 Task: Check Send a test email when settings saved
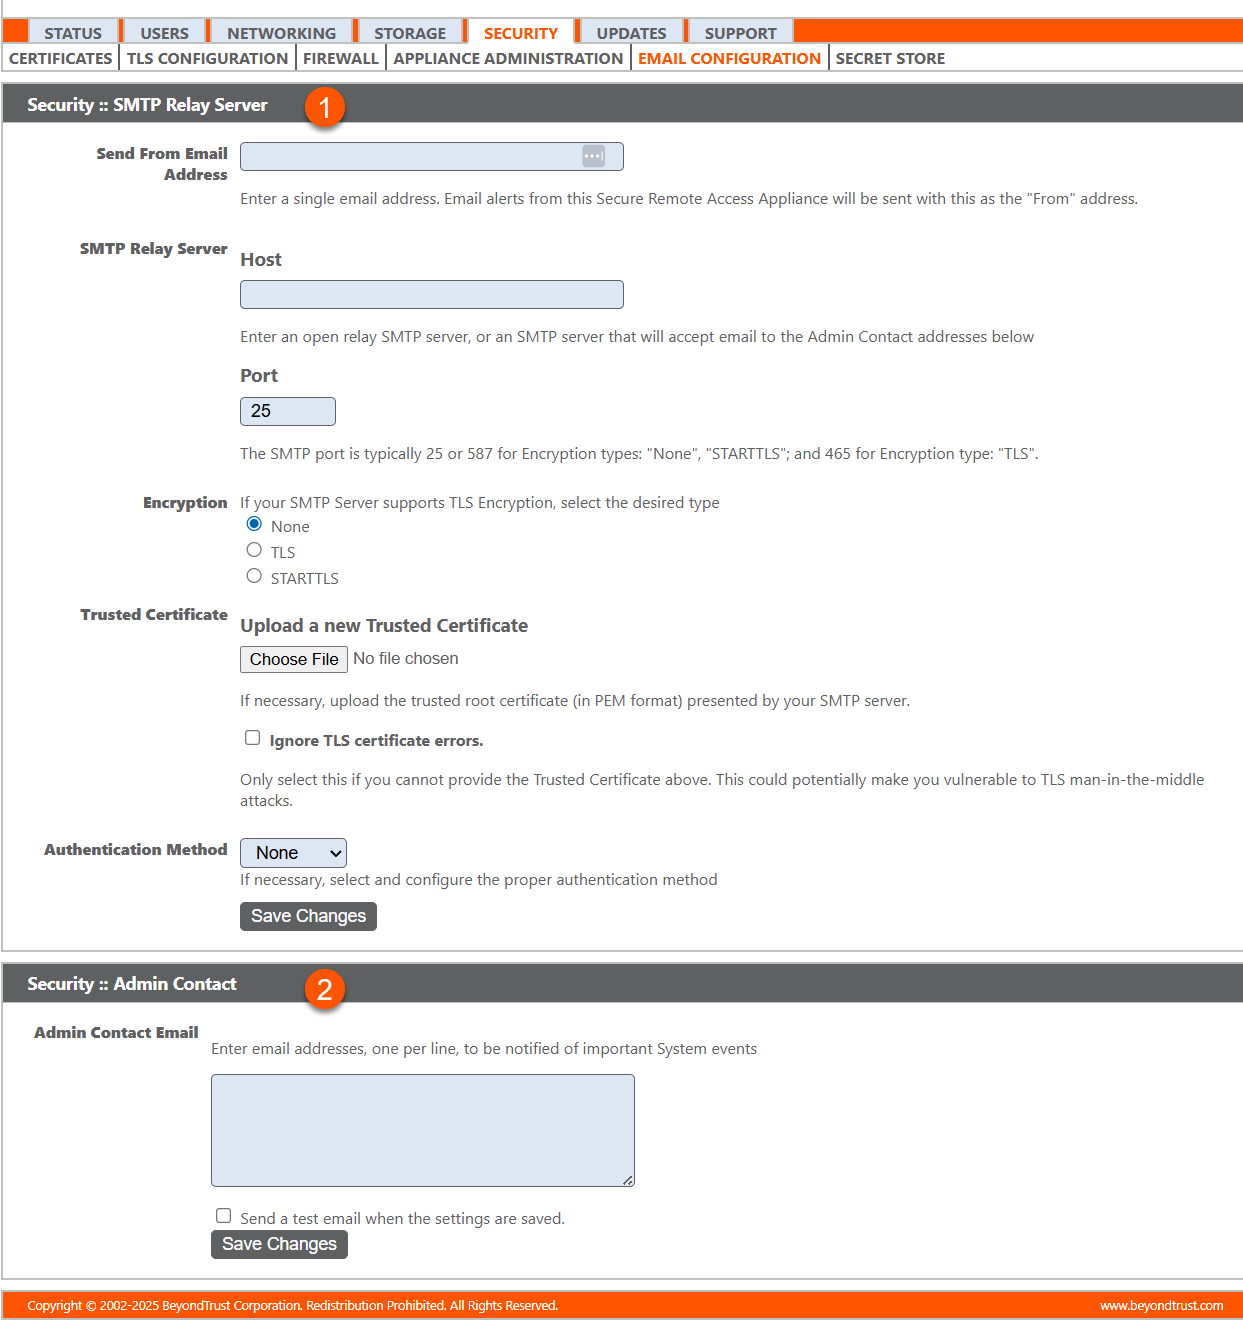tap(223, 1216)
